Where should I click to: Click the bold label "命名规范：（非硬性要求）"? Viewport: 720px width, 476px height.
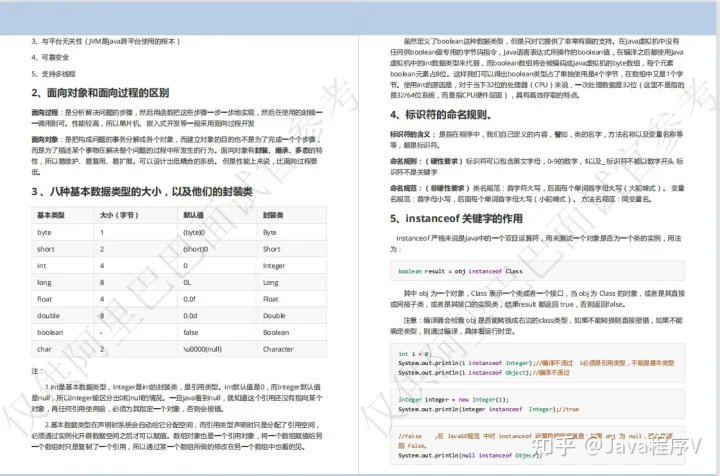point(430,188)
